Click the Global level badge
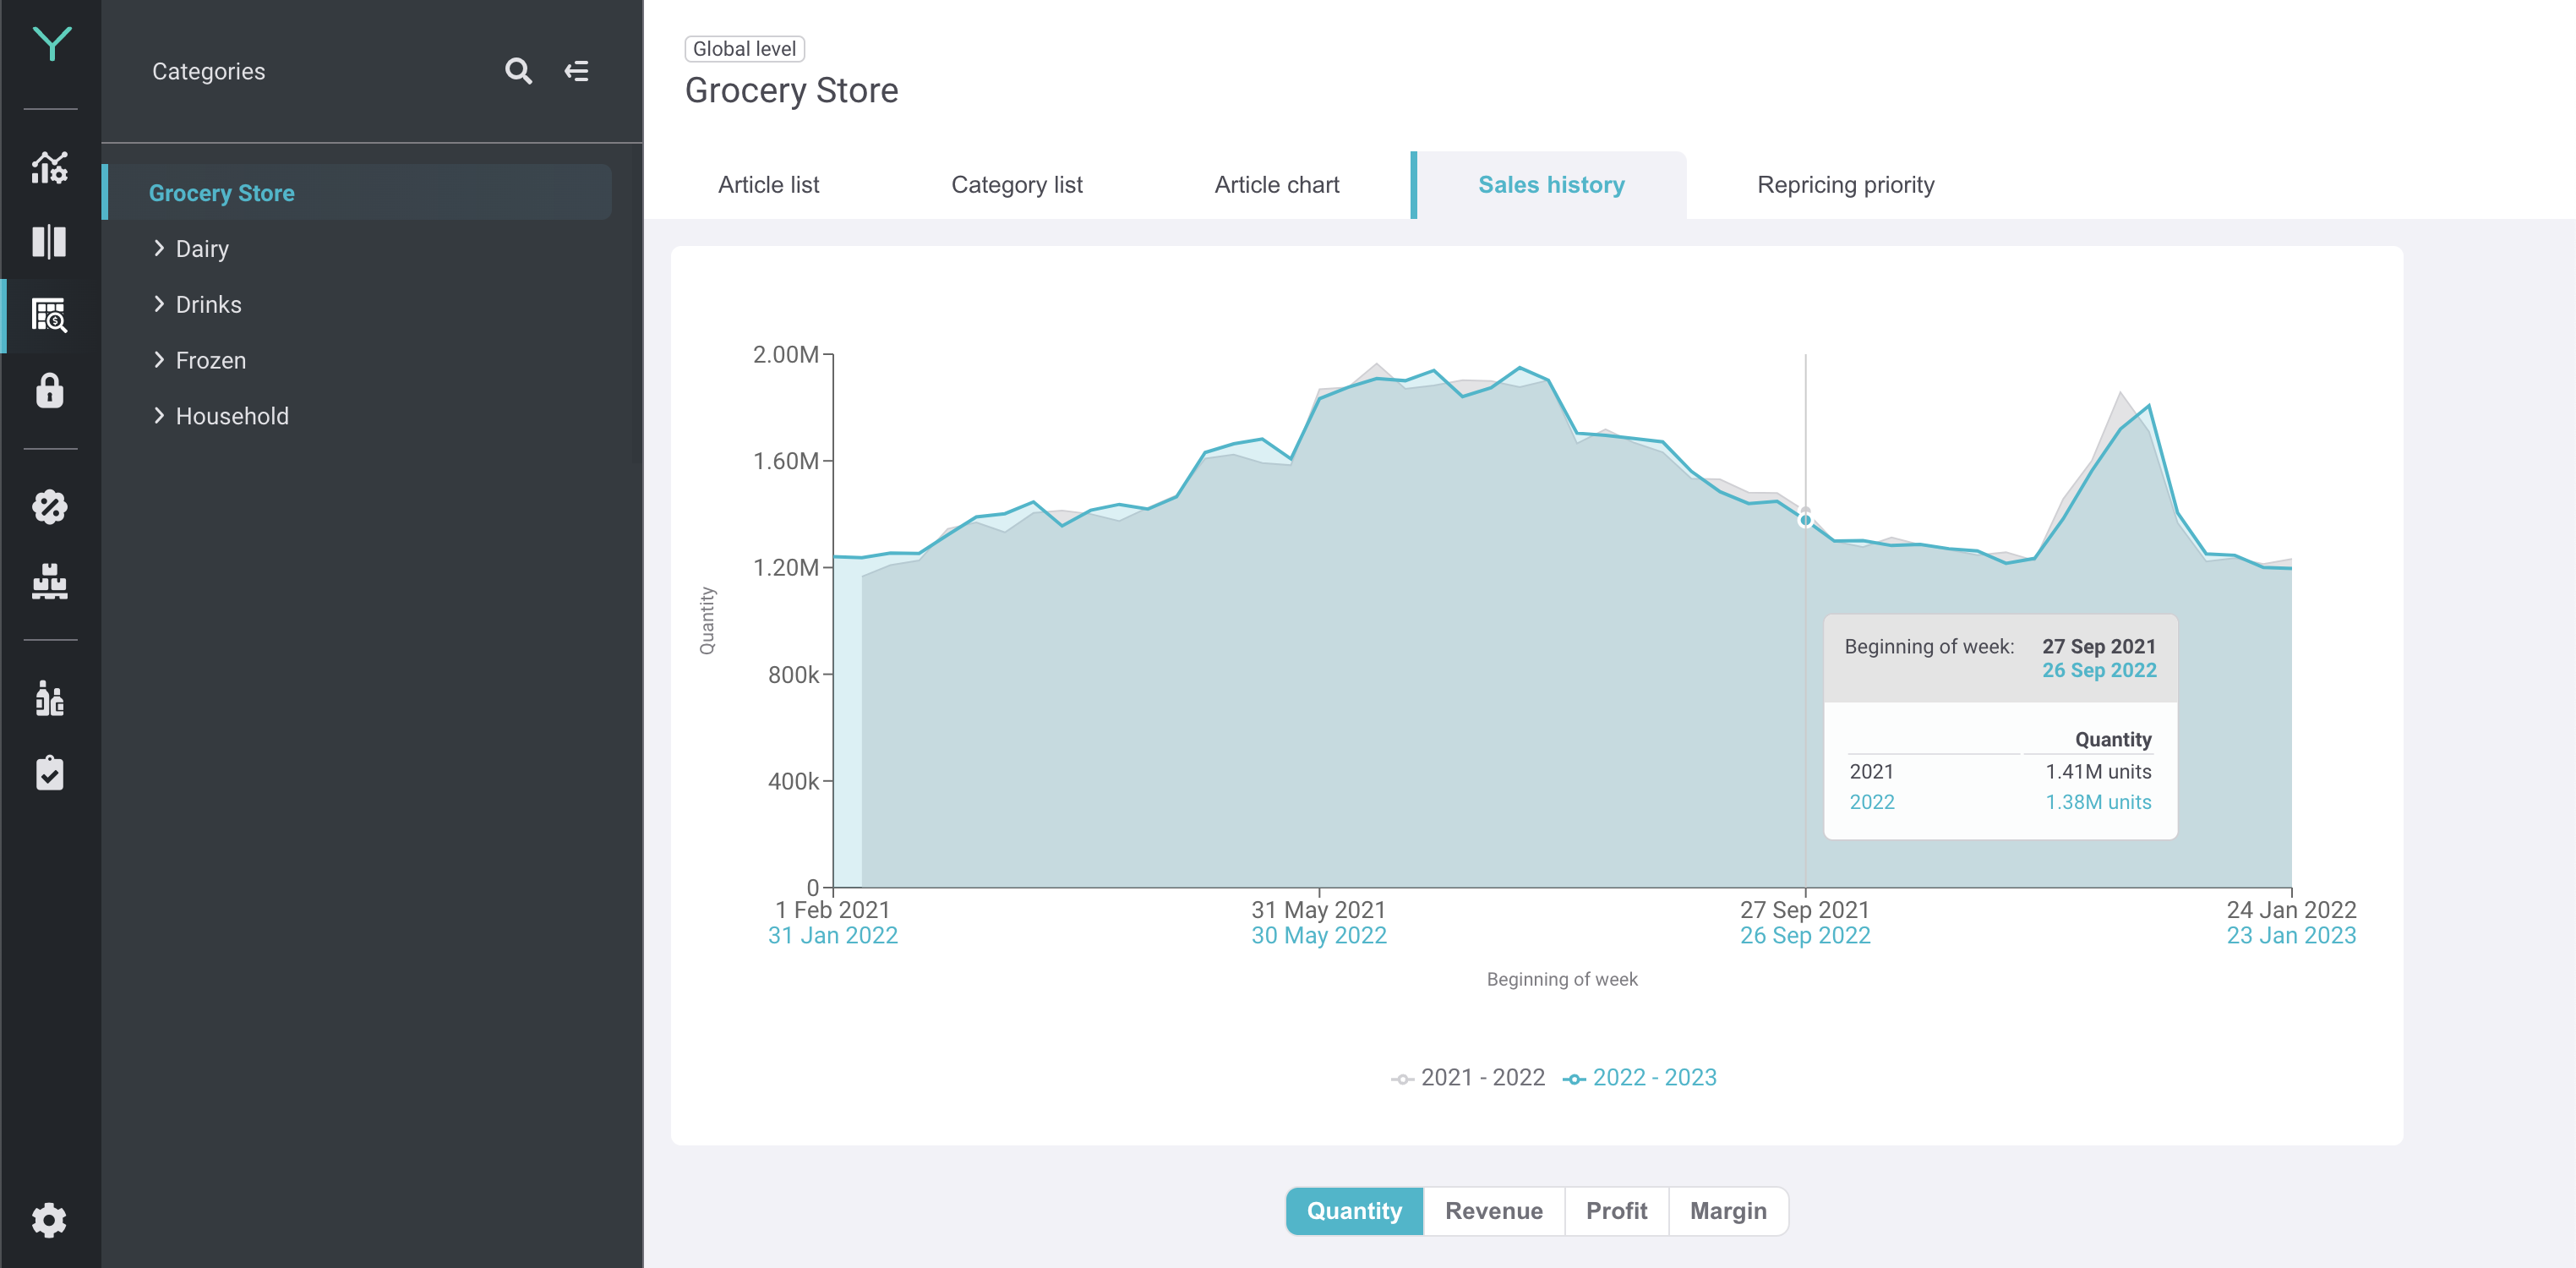This screenshot has height=1268, width=2576. click(744, 49)
